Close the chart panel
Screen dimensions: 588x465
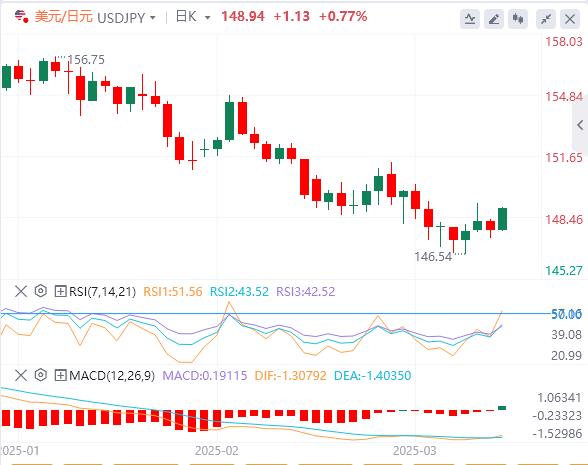click(x=570, y=18)
